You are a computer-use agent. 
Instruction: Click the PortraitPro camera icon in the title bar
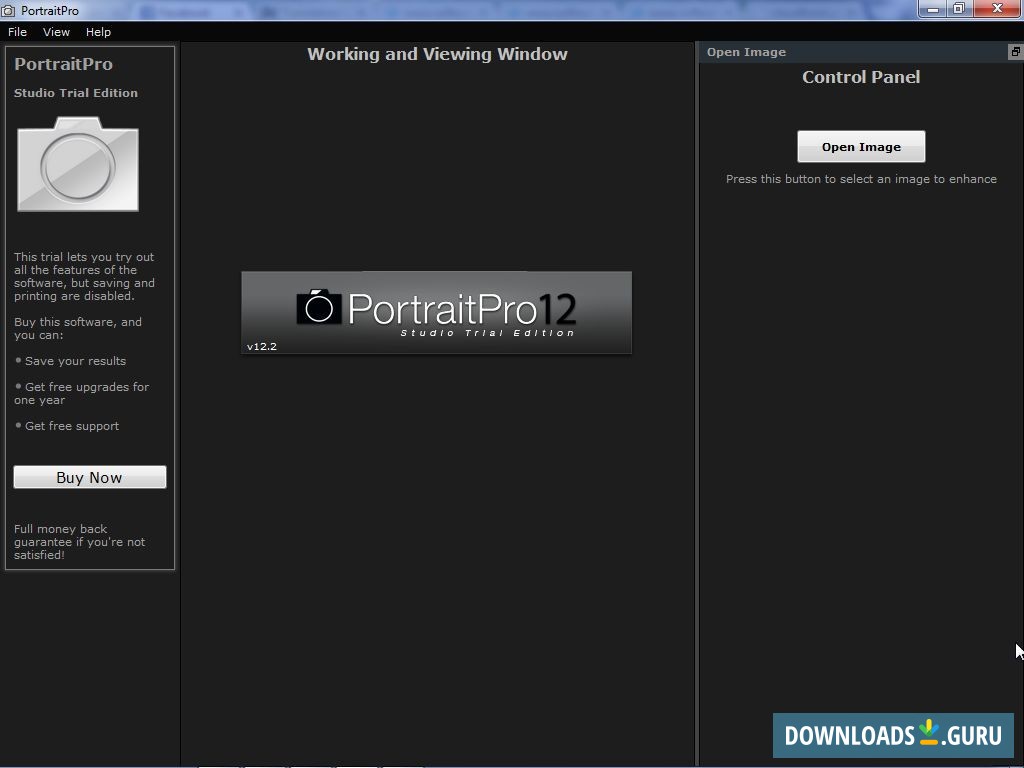10,10
